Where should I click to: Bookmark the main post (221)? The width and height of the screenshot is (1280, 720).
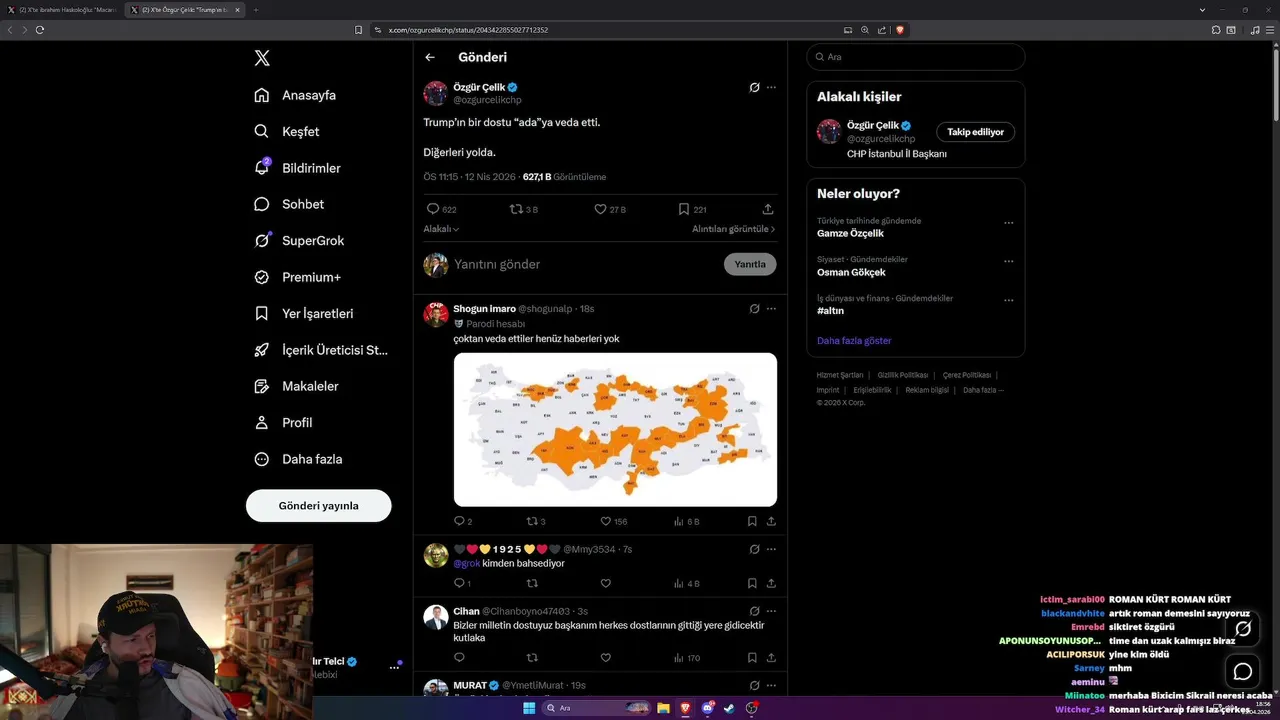click(692, 210)
